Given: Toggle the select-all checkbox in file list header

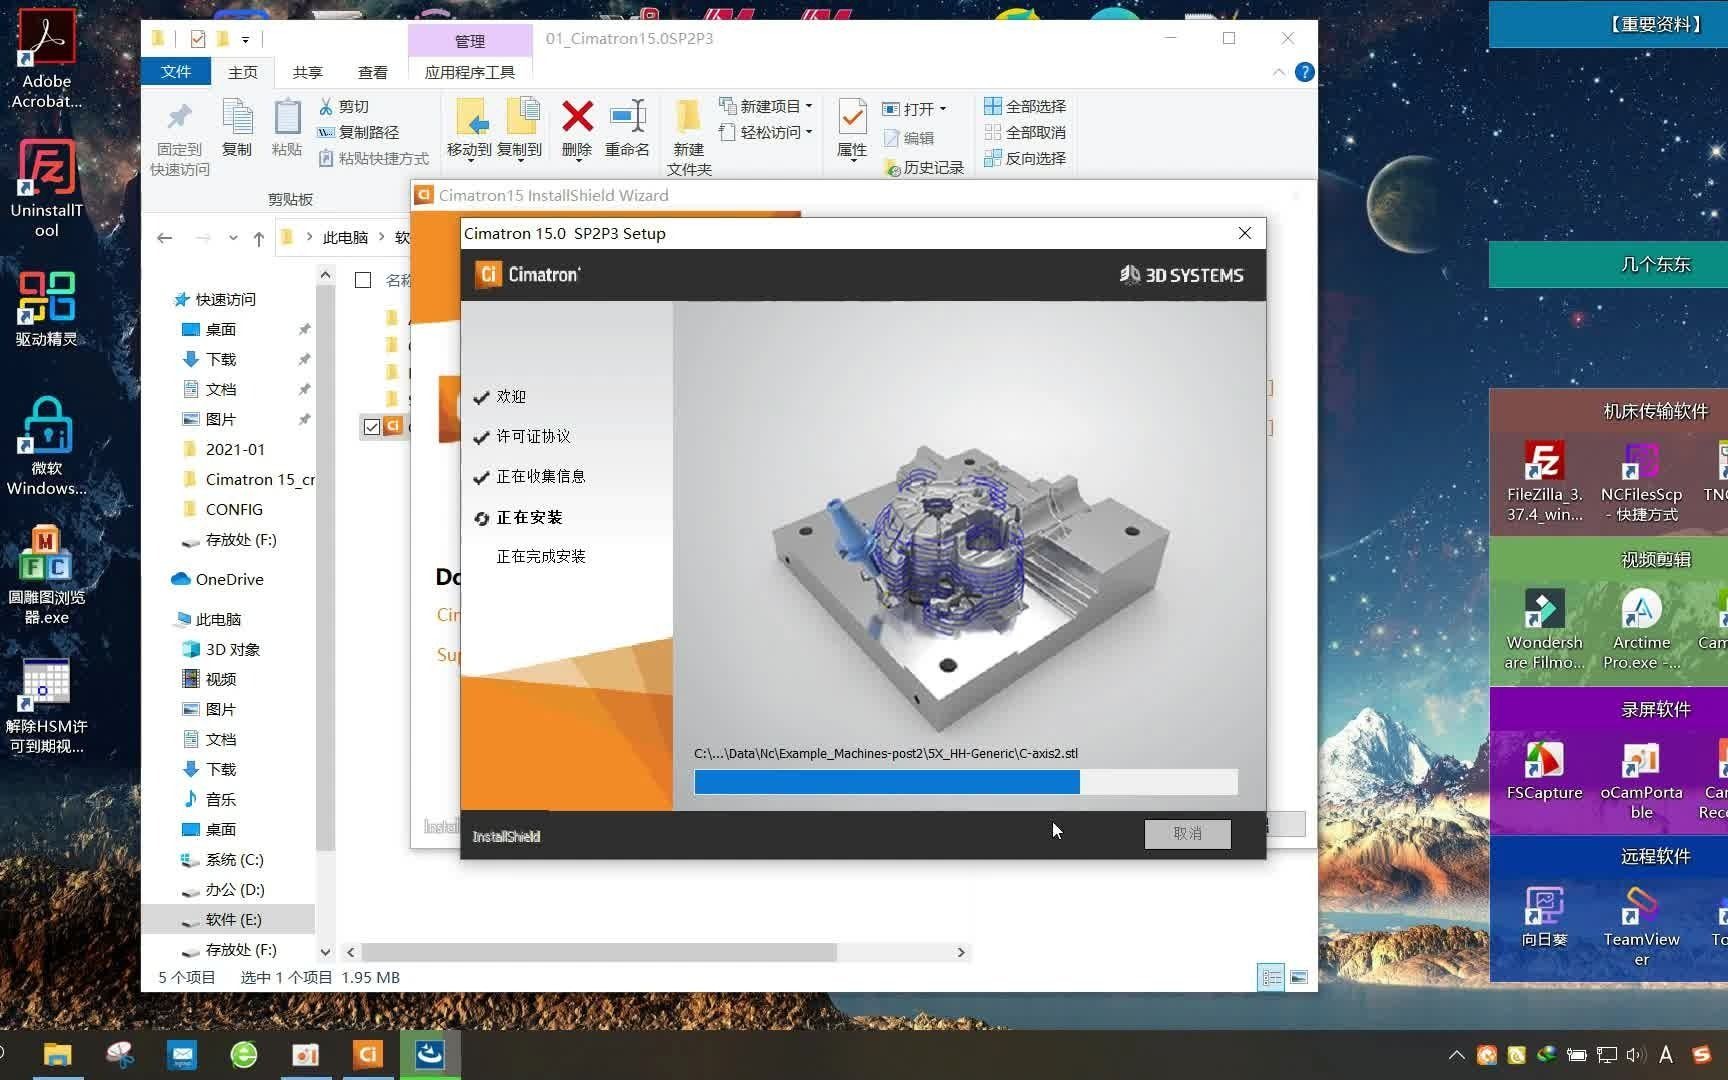Looking at the screenshot, I should coord(363,280).
